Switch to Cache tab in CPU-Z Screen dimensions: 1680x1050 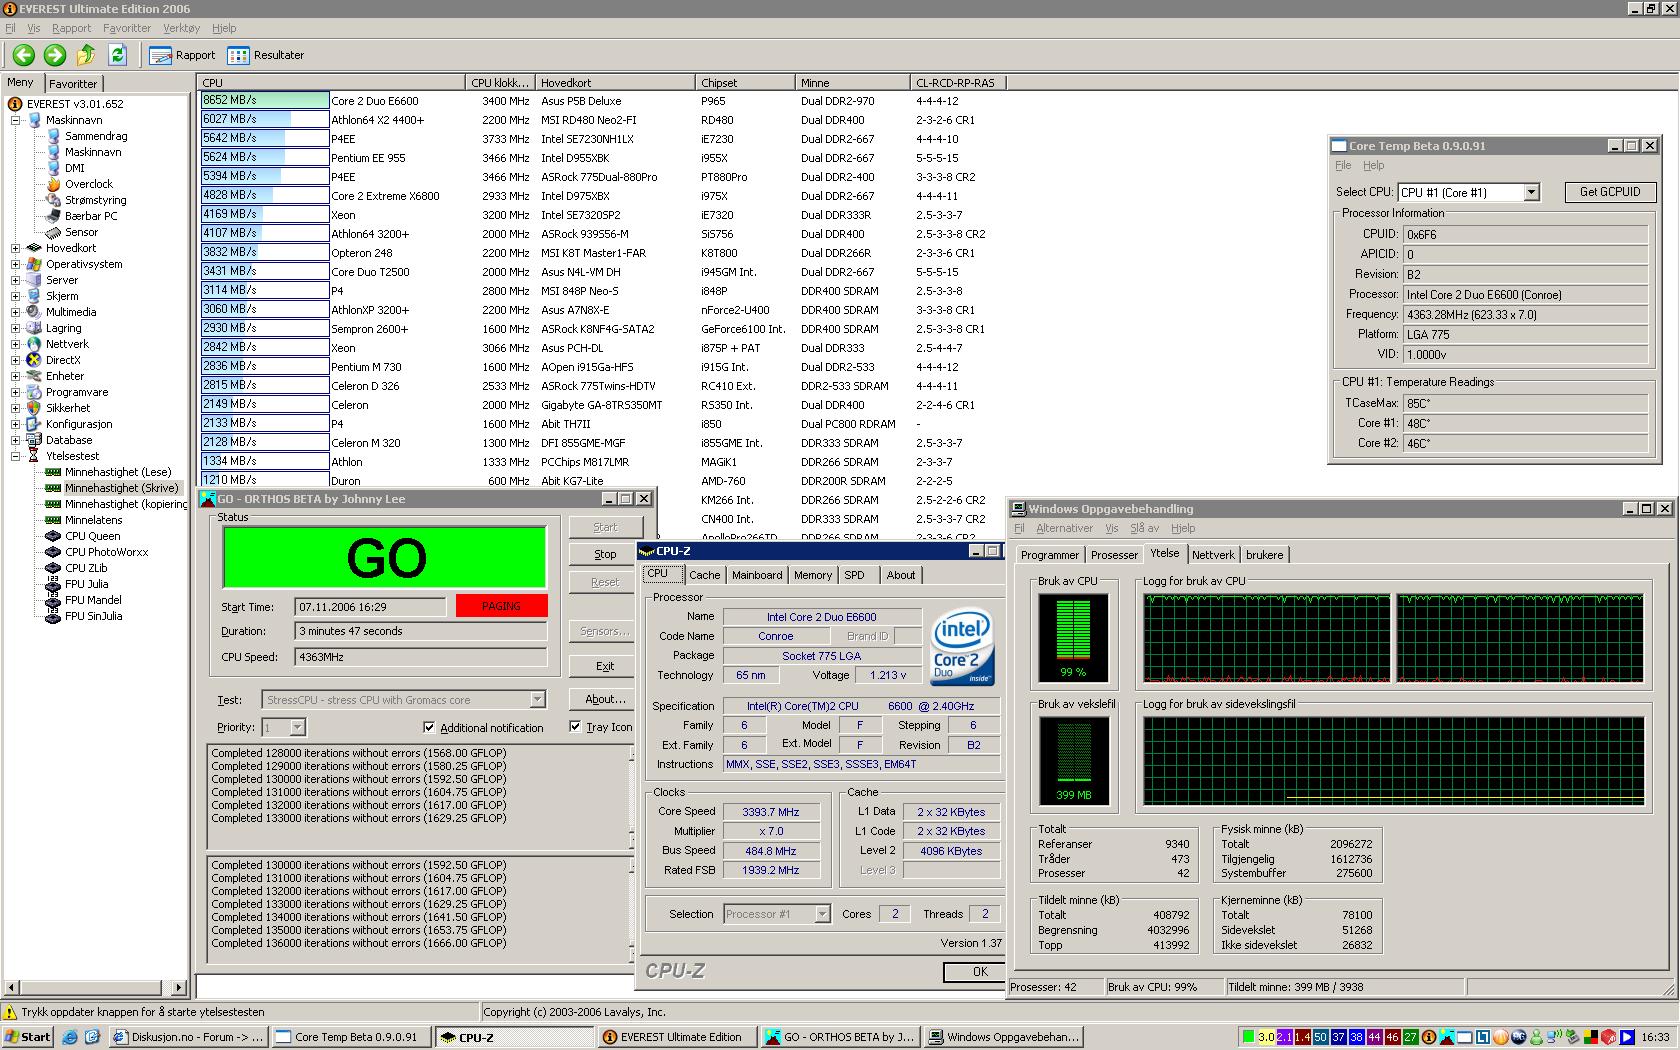pos(704,575)
